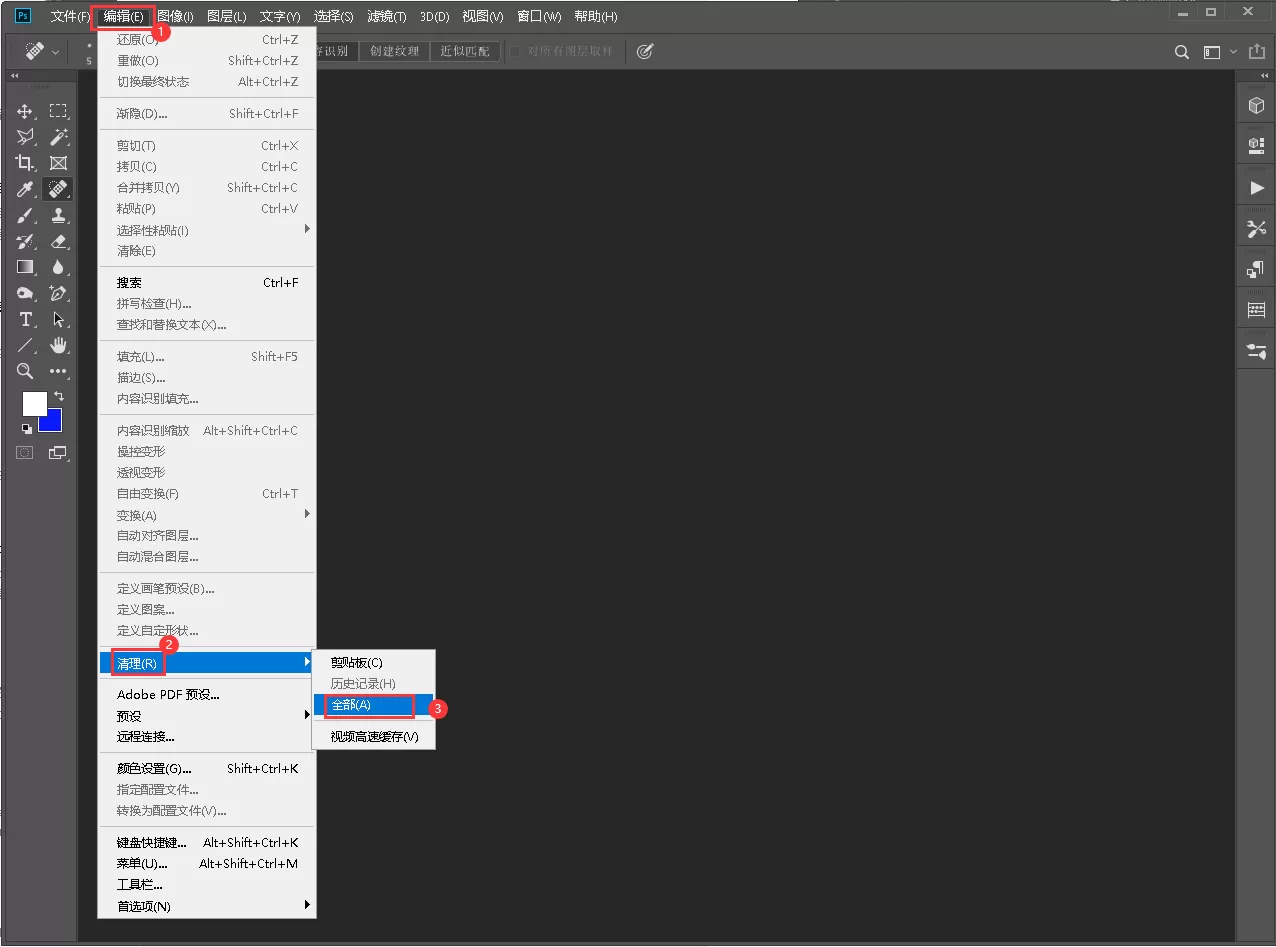
Task: Toggle the sample all layers checkbox
Action: click(515, 51)
